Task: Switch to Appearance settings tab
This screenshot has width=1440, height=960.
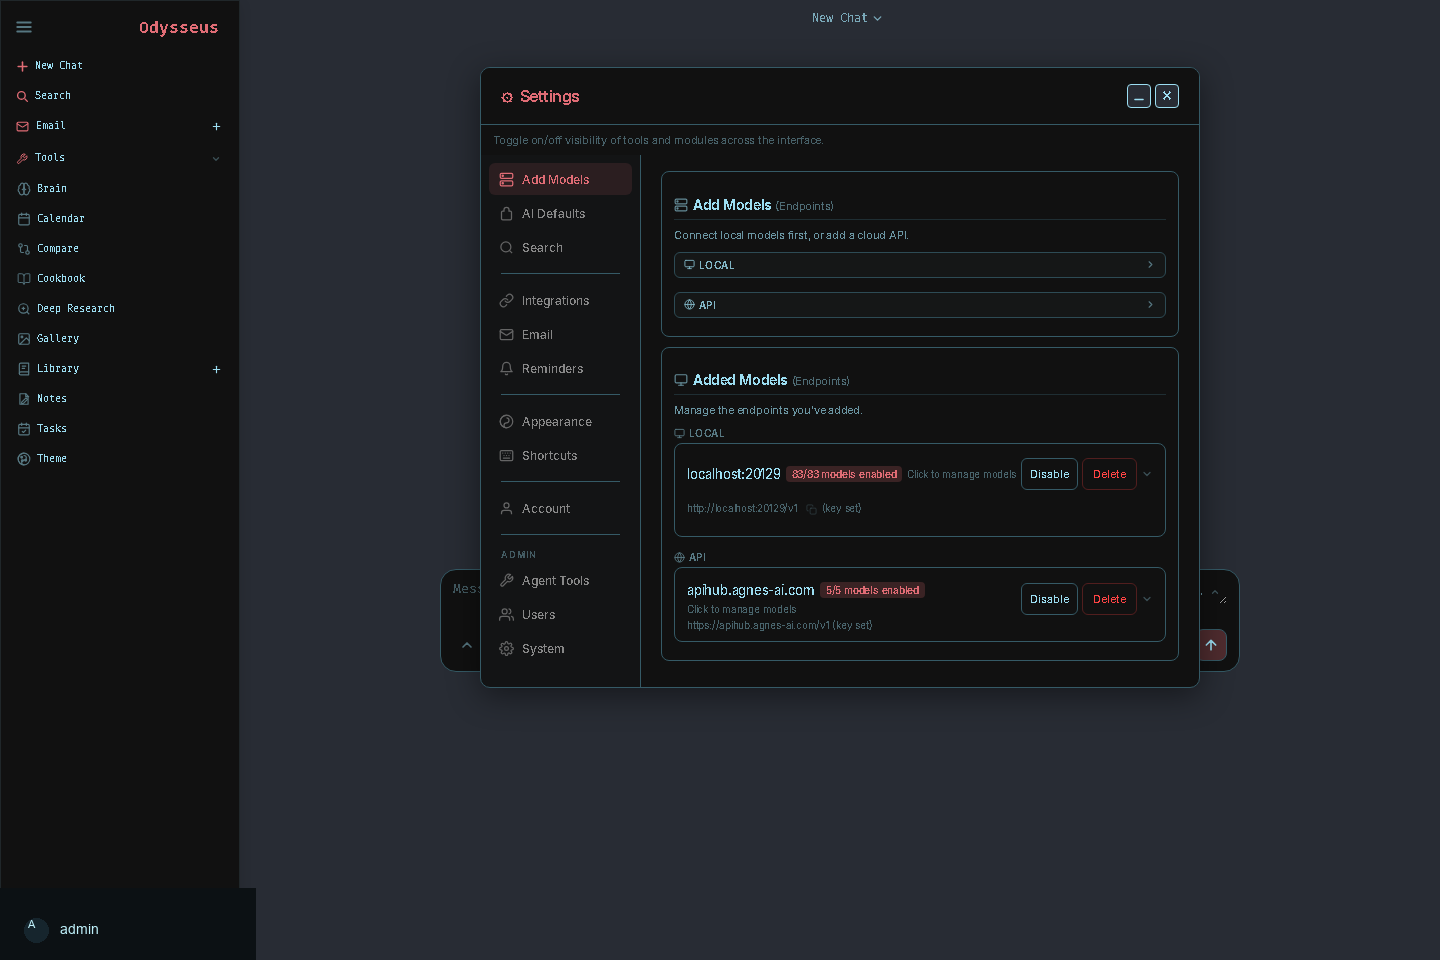Action: pos(560,421)
